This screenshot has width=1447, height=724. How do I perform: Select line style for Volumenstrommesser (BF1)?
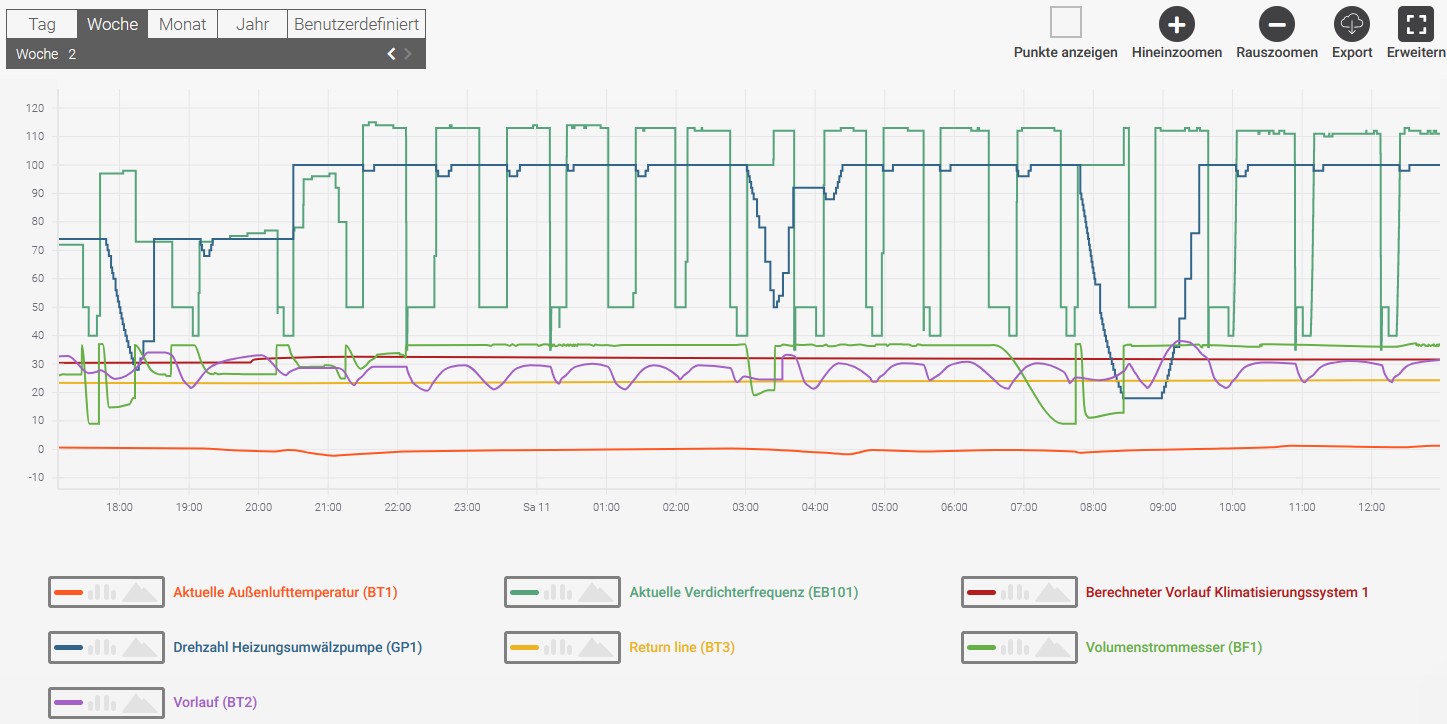982,647
